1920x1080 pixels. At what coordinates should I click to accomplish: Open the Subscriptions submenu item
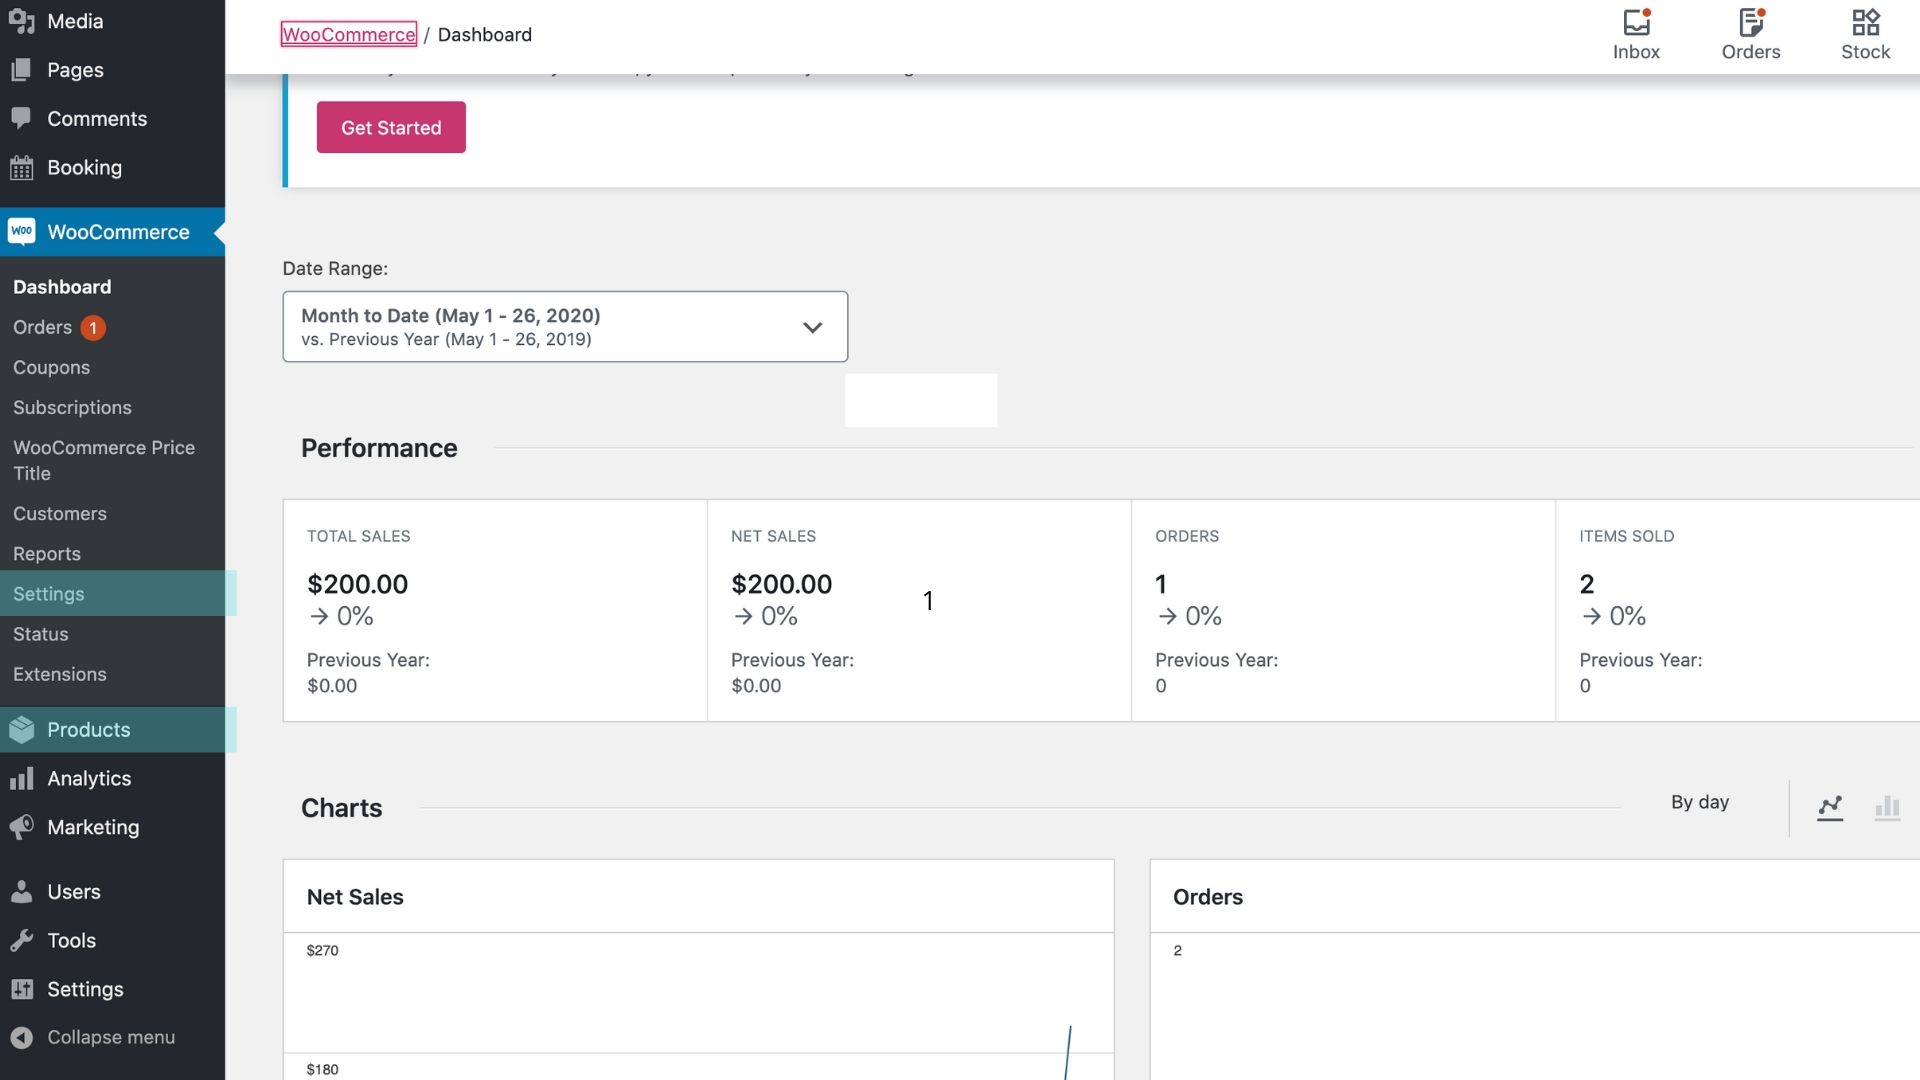[72, 407]
